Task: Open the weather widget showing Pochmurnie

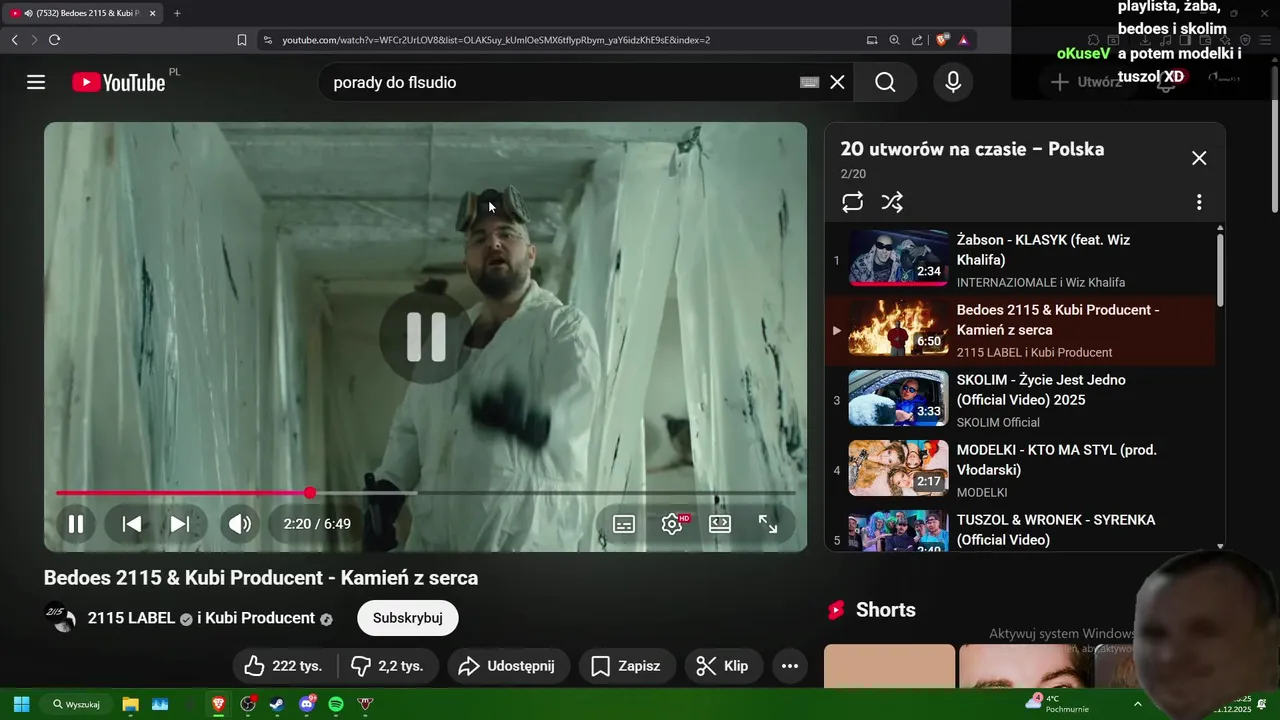Action: coord(1059,704)
